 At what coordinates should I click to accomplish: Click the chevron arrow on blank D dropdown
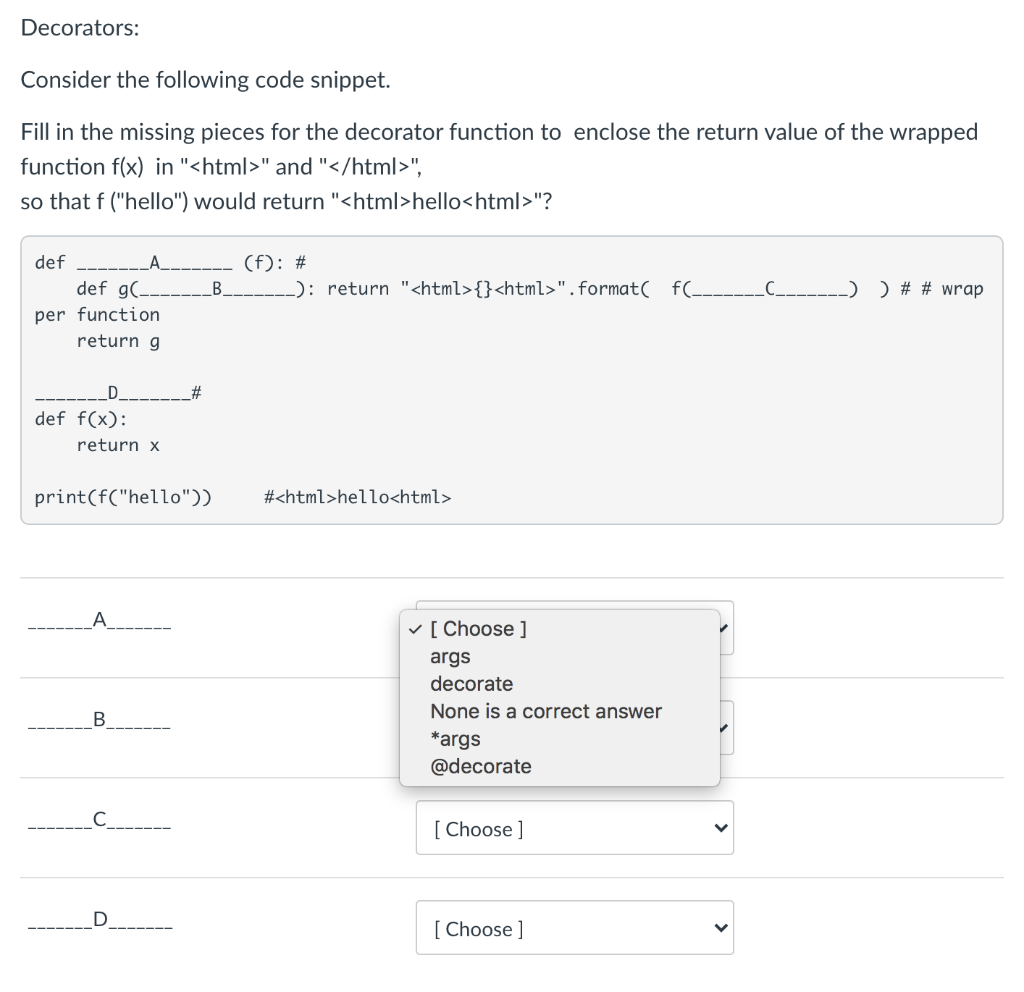719,928
